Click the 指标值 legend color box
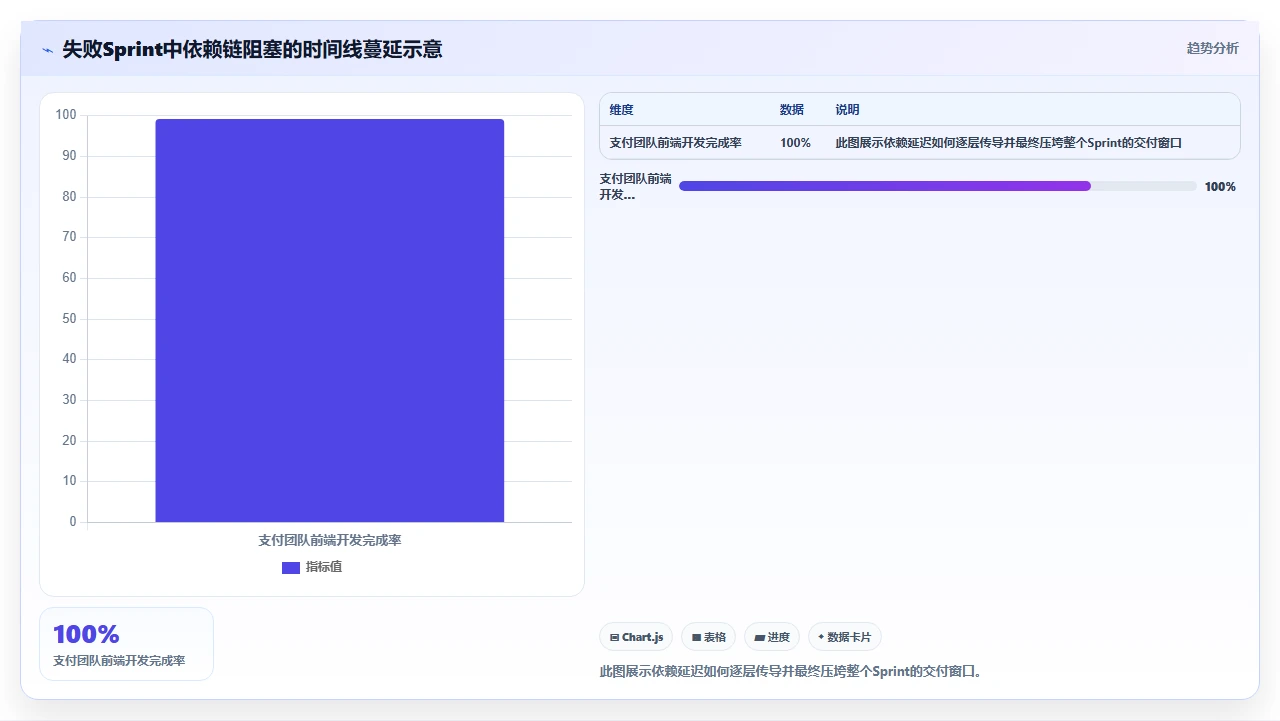 tap(291, 567)
